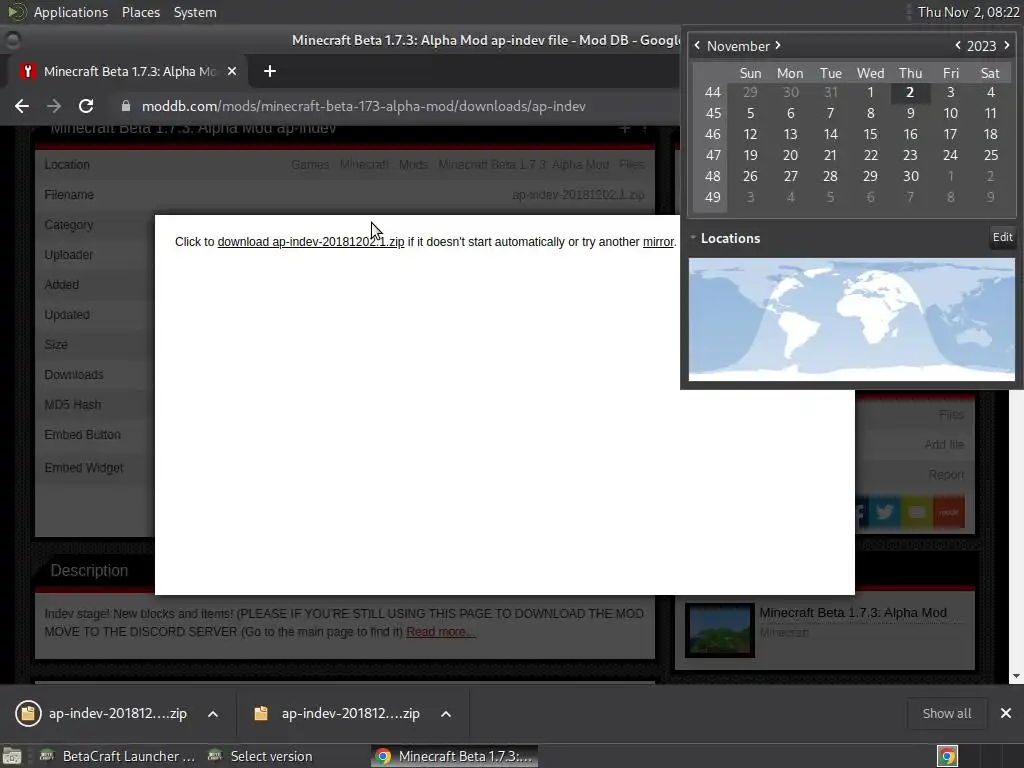Click the world map in Locations

tap(852, 319)
